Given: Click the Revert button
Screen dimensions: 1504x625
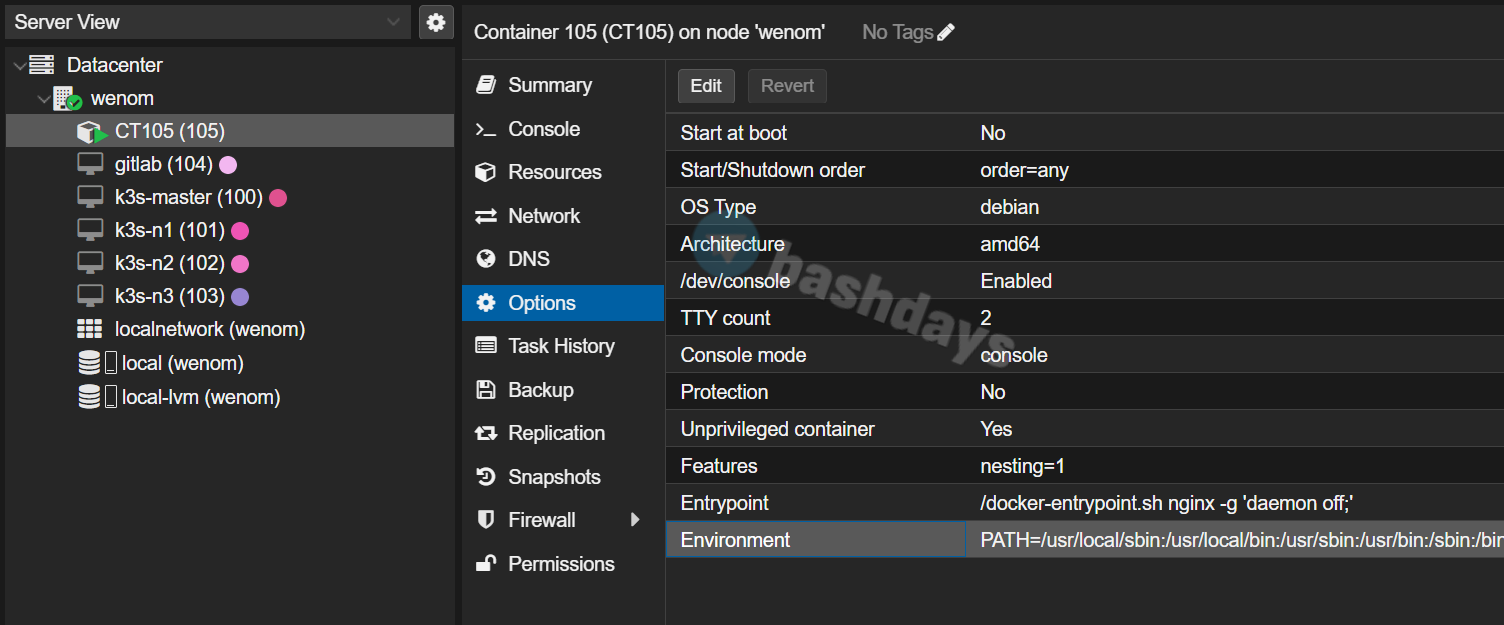Looking at the screenshot, I should click(x=787, y=86).
